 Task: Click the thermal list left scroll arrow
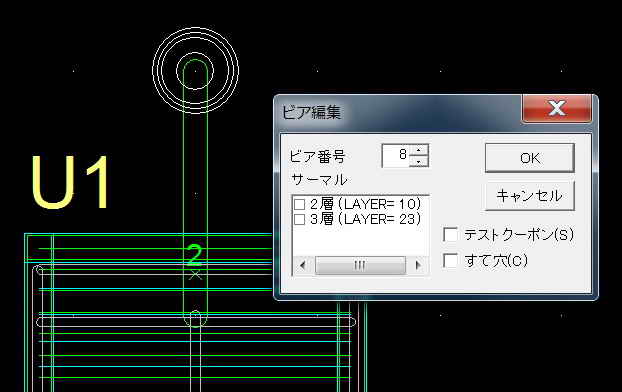pyautogui.click(x=302, y=265)
